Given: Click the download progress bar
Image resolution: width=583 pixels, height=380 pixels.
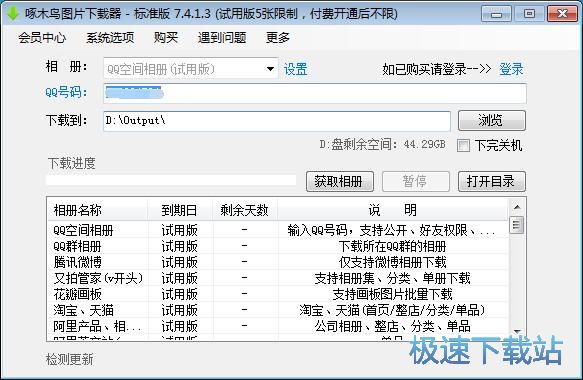Looking at the screenshot, I should pos(171,180).
